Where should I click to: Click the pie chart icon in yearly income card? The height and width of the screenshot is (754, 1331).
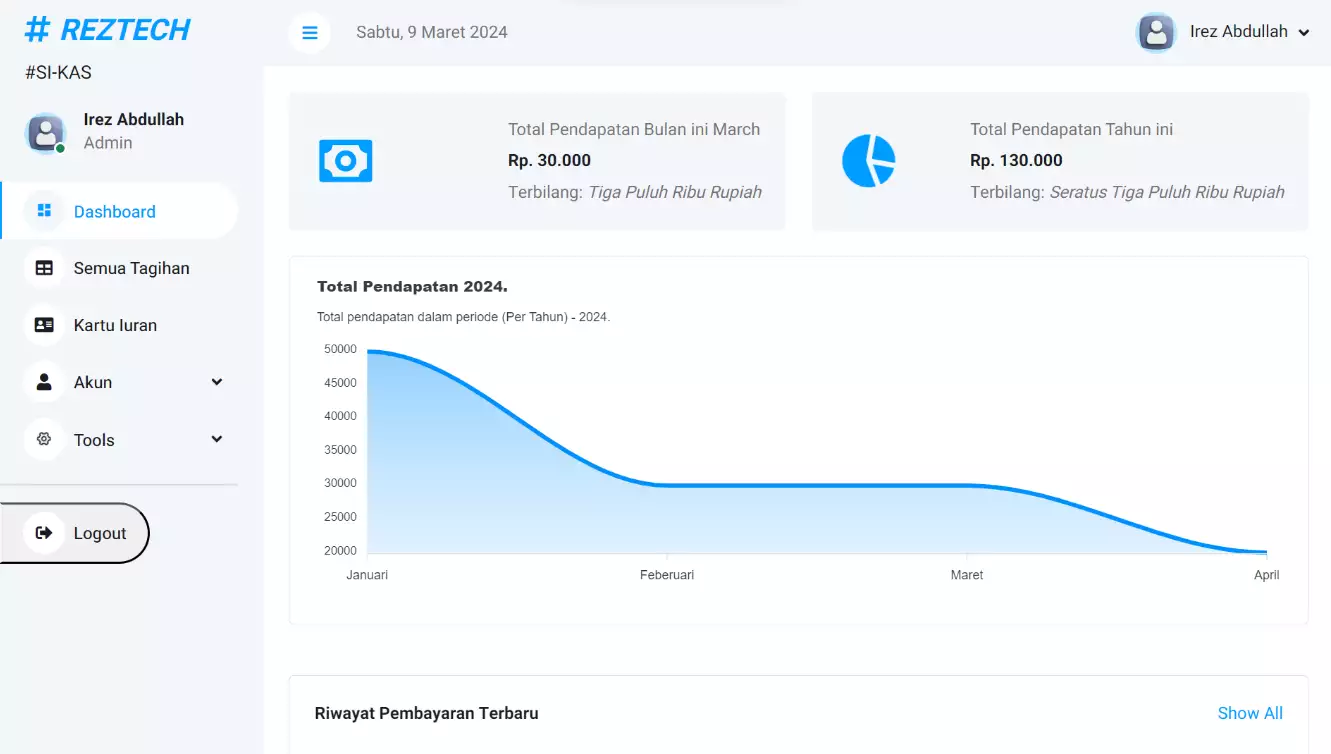868,161
